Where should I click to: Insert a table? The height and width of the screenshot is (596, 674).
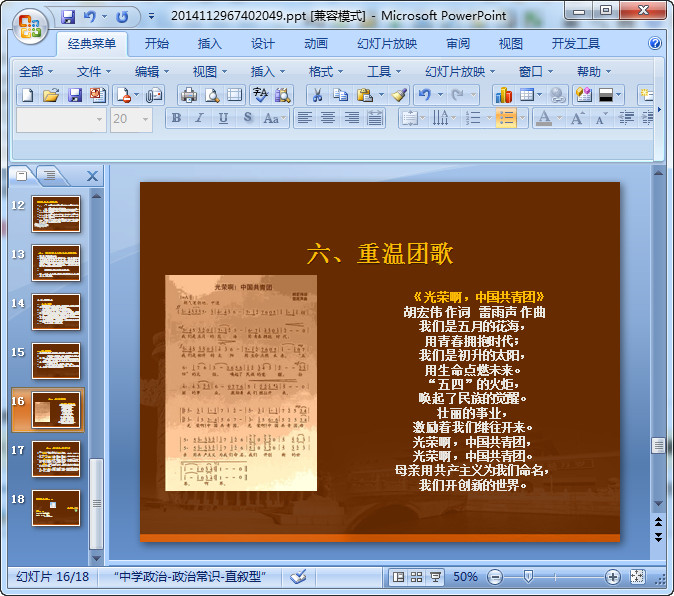pyautogui.click(x=527, y=95)
